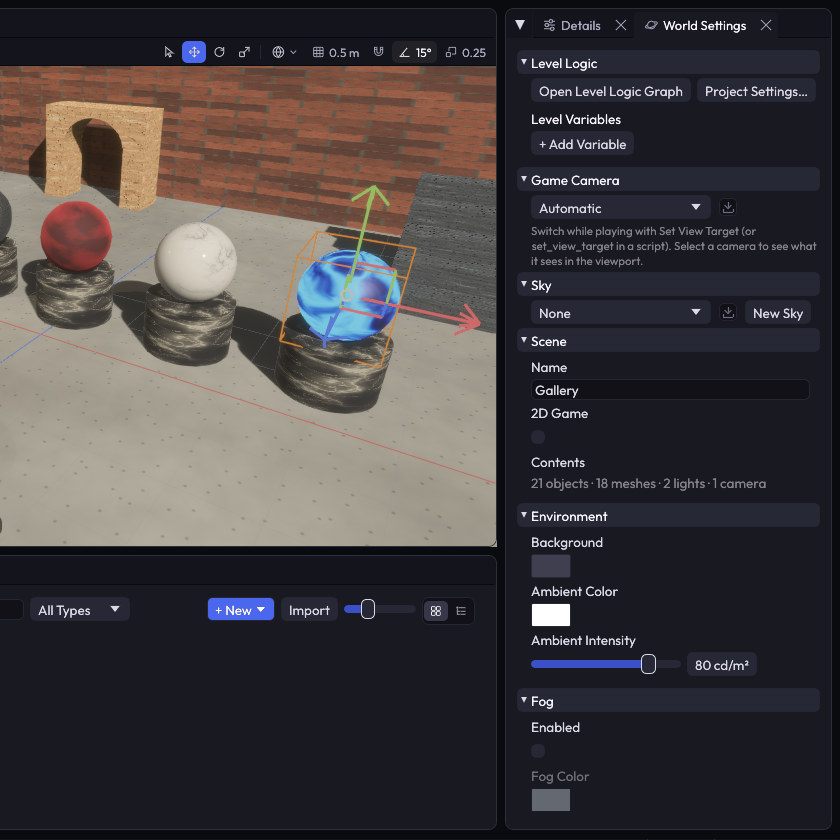Select the white marble sphere
Viewport: 840px width, 840px height.
point(196,261)
